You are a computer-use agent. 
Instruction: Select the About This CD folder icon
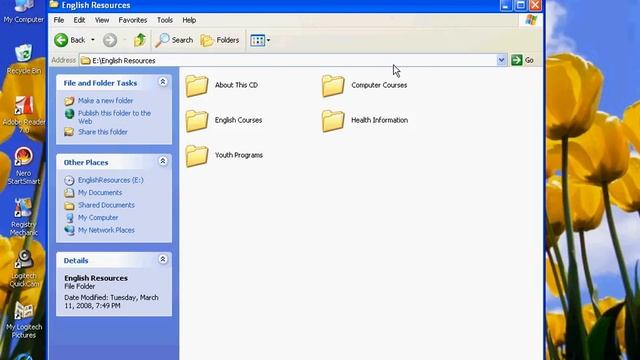pos(197,86)
